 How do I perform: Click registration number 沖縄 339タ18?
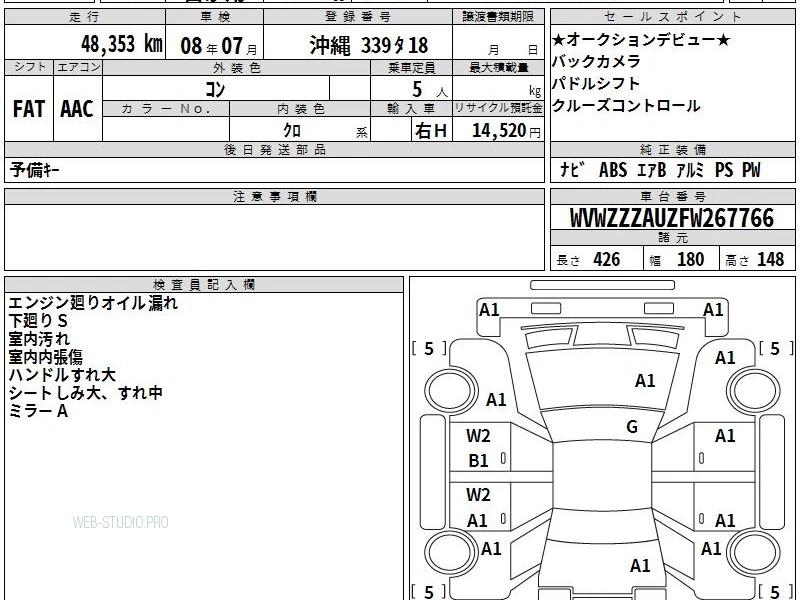pyautogui.click(x=369, y=45)
